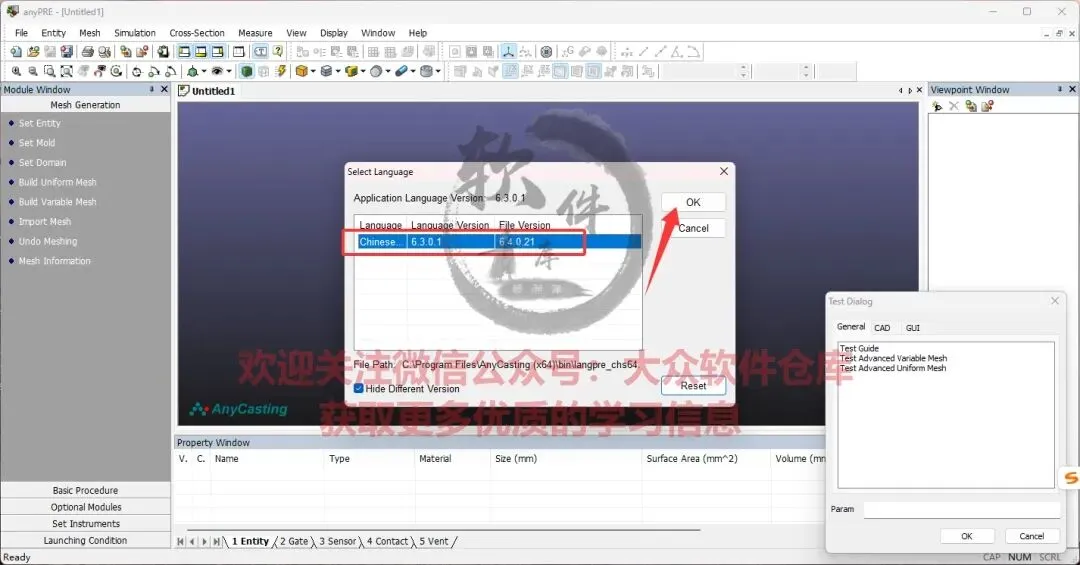Screen dimensions: 1080x565
Task: Open the orange box entity dropdown arrow
Action: coord(313,71)
